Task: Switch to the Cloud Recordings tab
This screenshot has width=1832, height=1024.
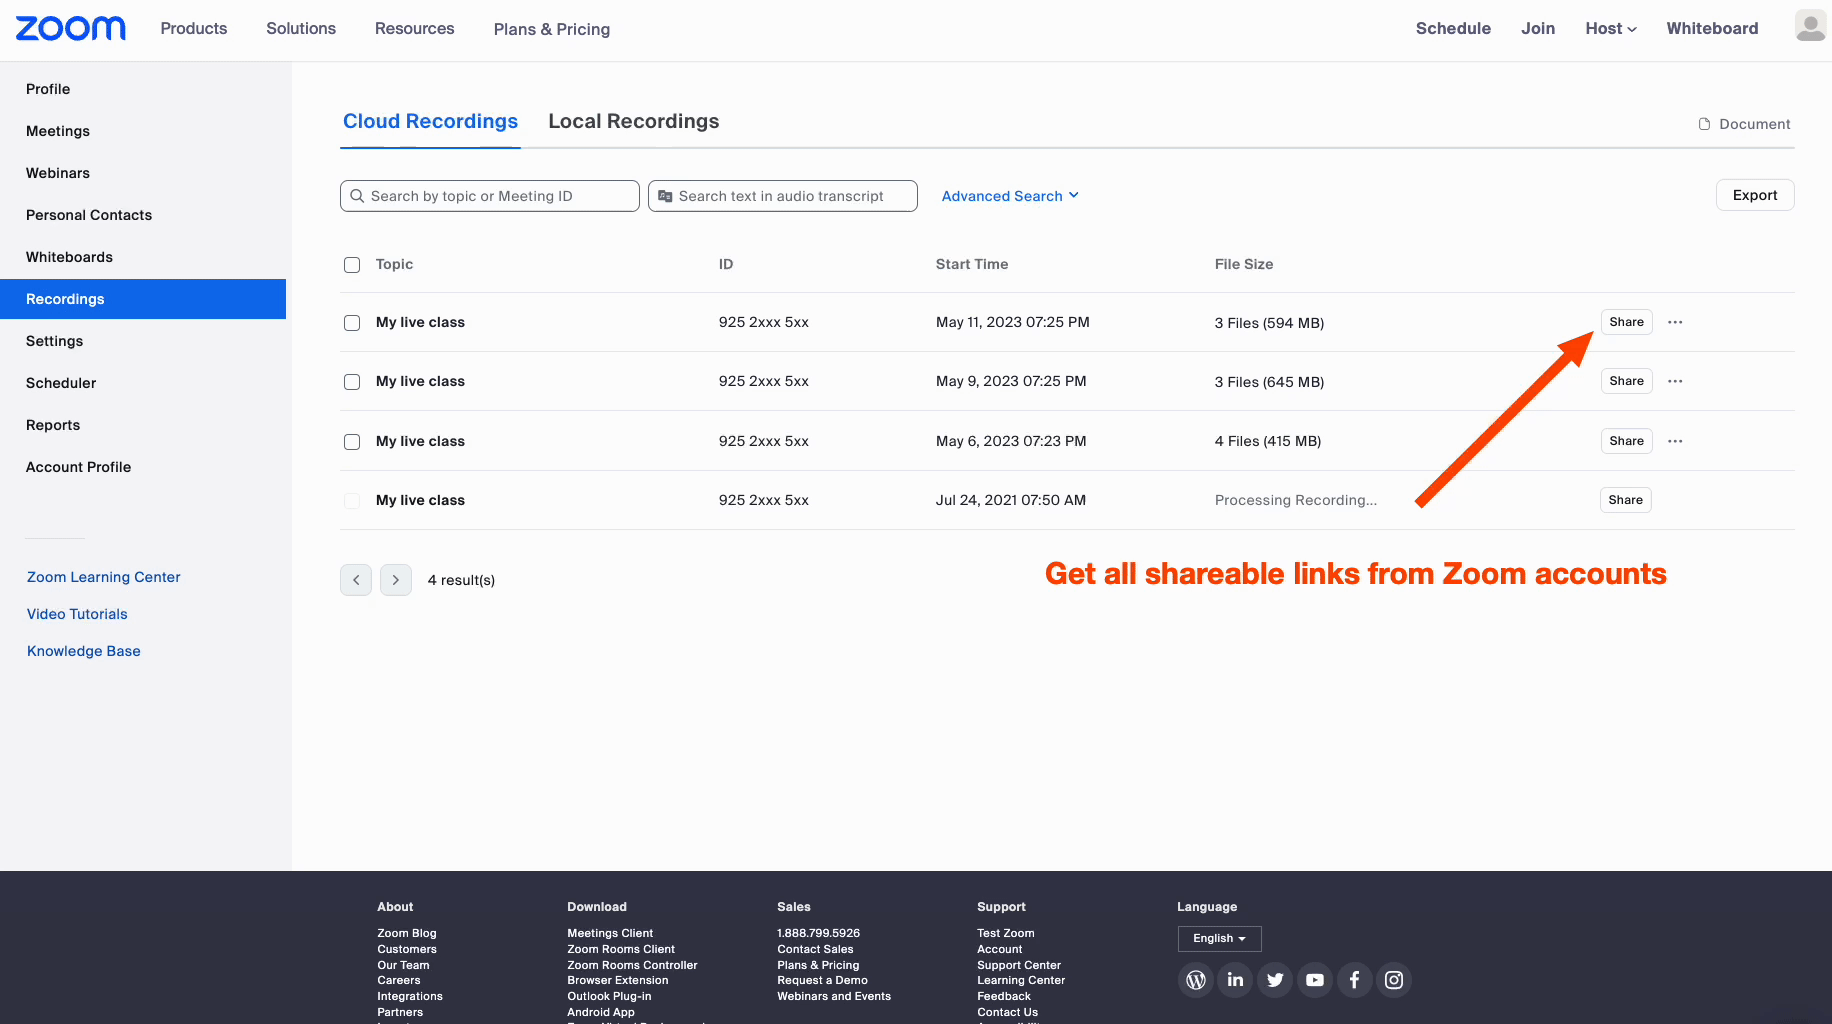Action: click(430, 121)
